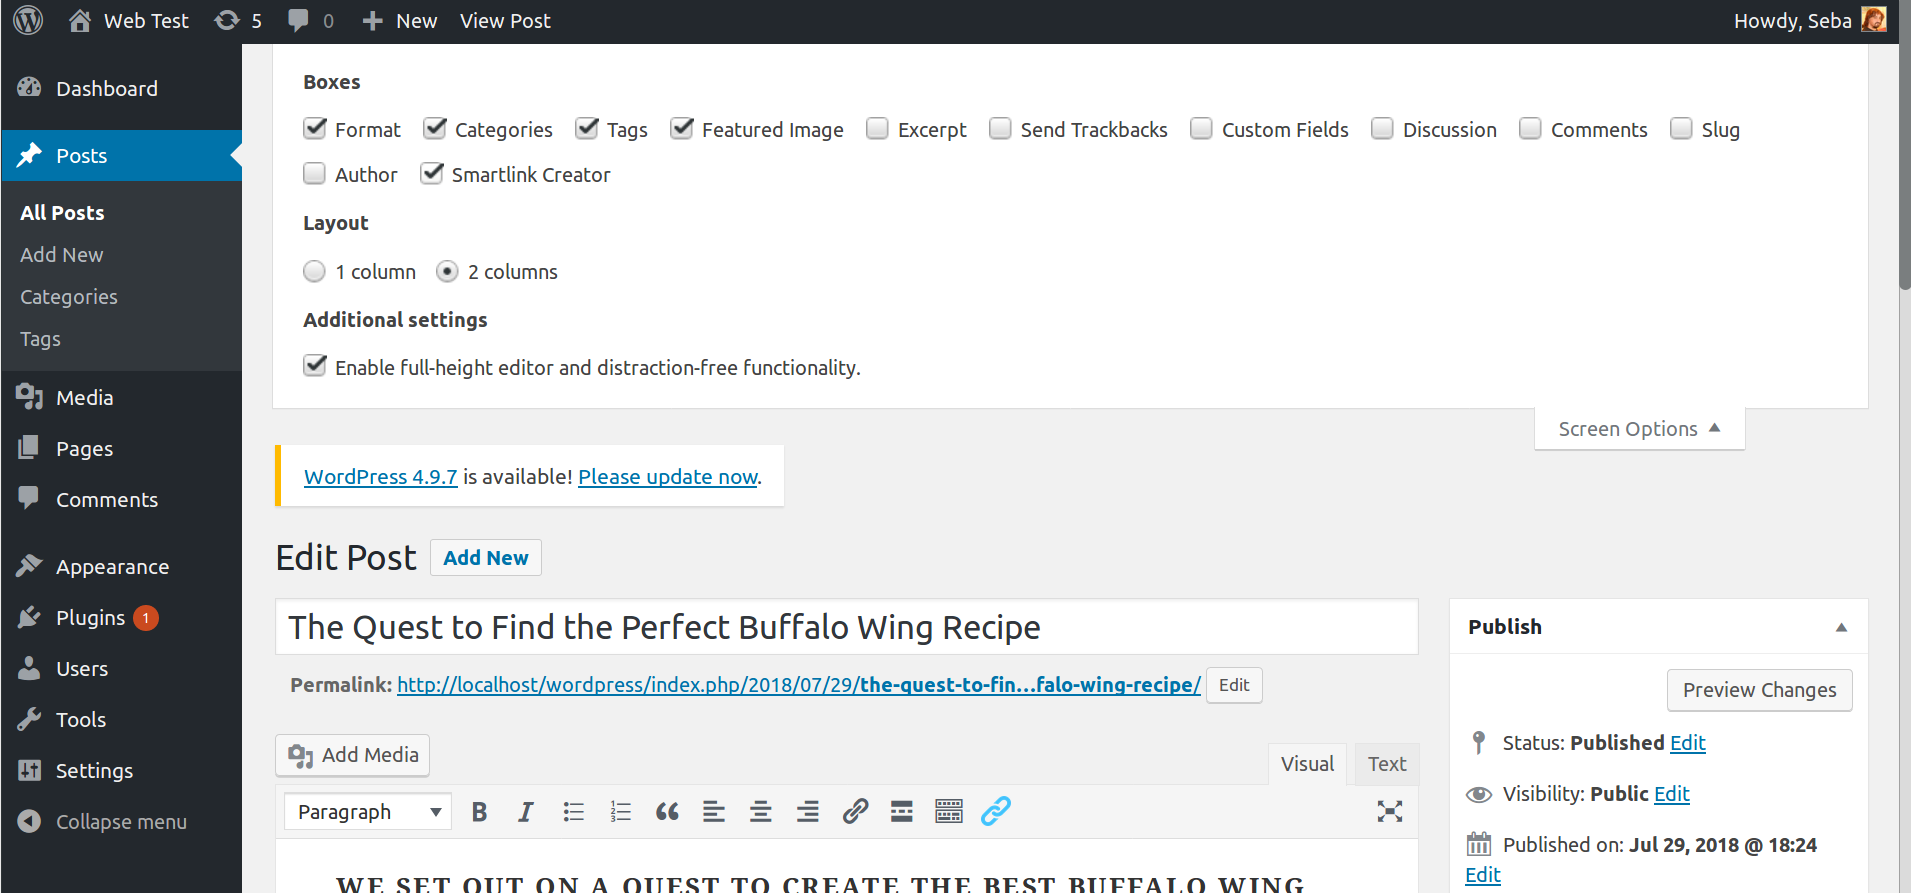Edit the post Visibility
This screenshot has height=893, width=1911.
click(x=1672, y=794)
